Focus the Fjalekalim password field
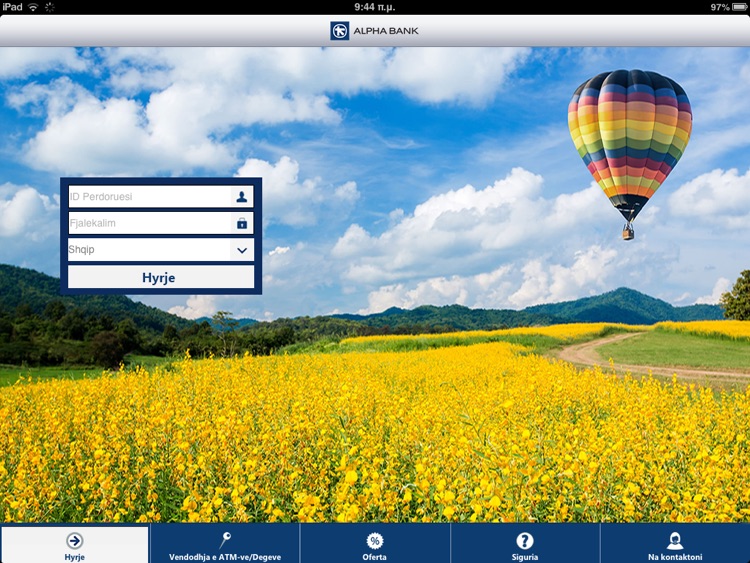Image resolution: width=750 pixels, height=563 pixels. pos(161,223)
